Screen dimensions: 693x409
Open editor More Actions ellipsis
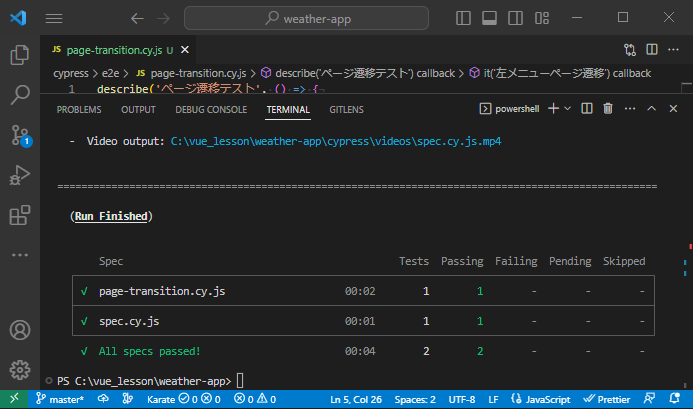point(673,50)
